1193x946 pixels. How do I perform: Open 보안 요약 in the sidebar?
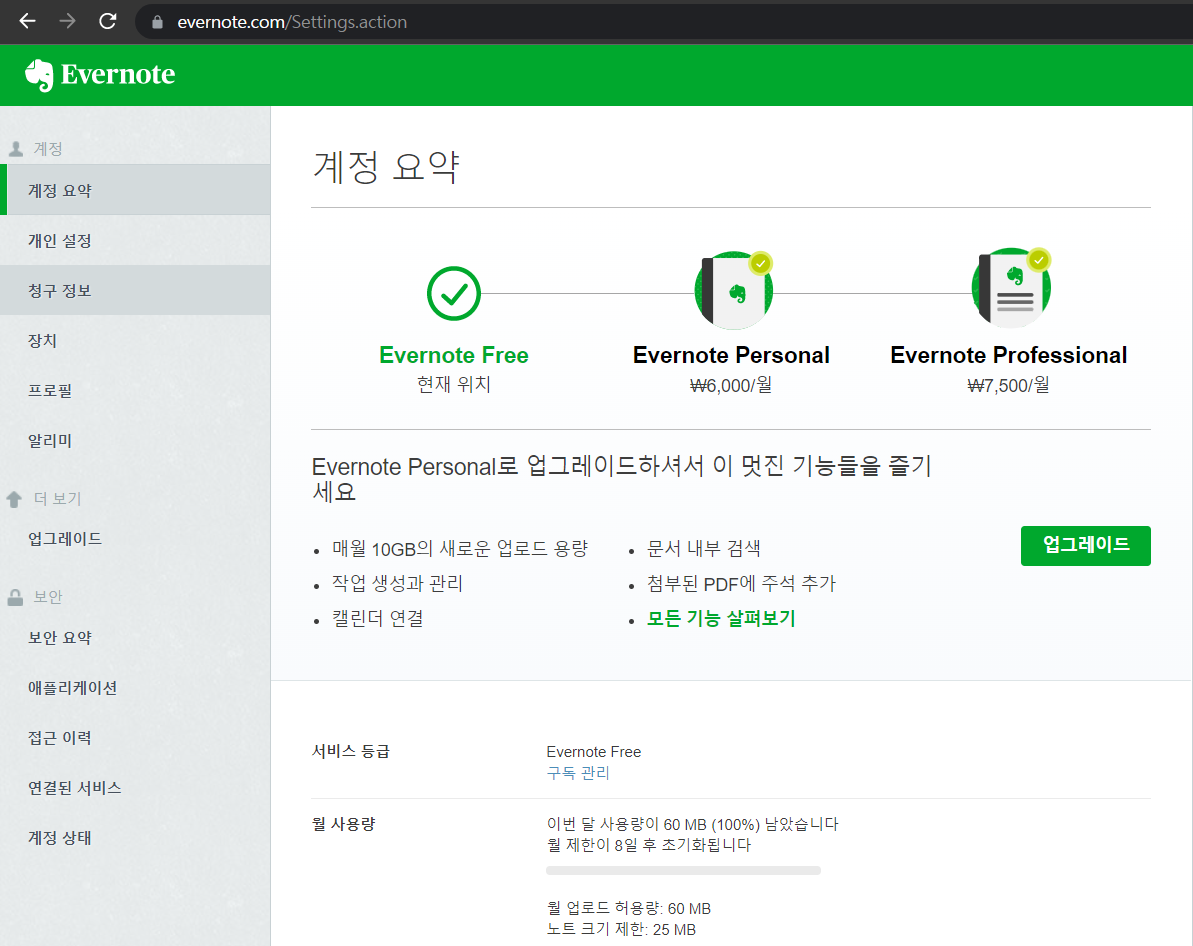click(x=135, y=638)
